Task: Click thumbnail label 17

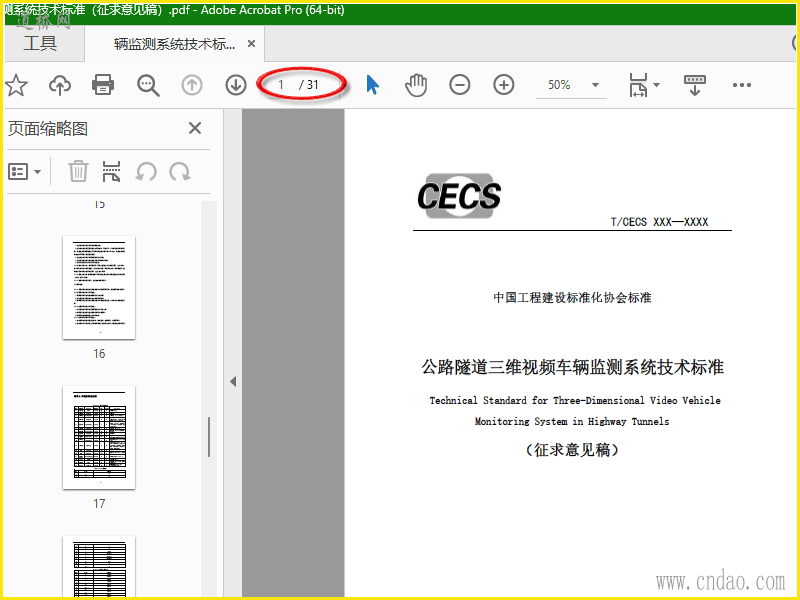Action: pyautogui.click(x=99, y=504)
